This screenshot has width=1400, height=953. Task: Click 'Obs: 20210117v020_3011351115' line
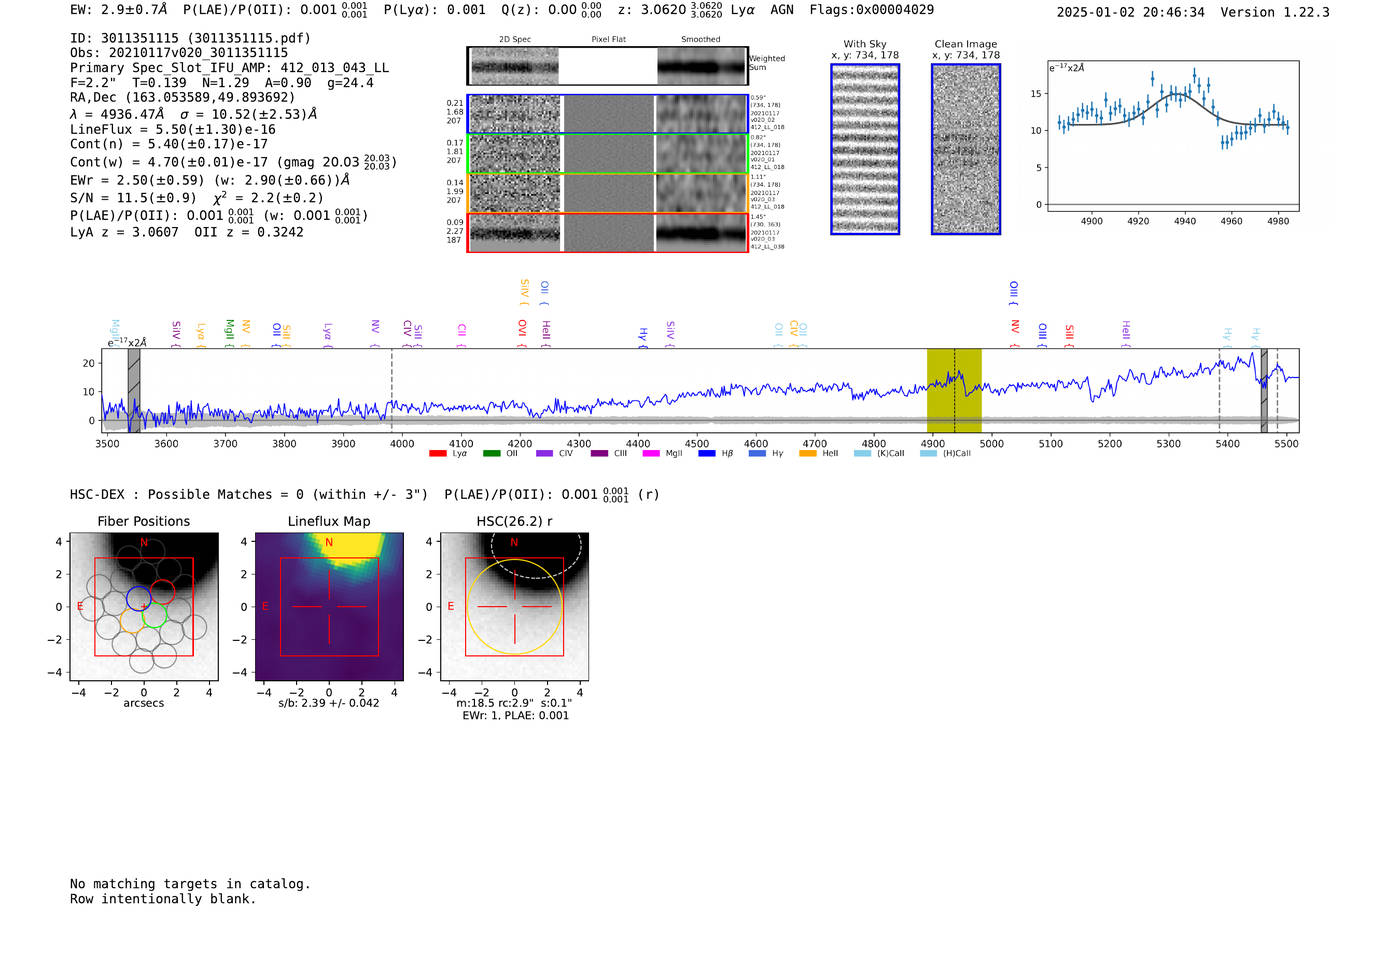click(179, 53)
